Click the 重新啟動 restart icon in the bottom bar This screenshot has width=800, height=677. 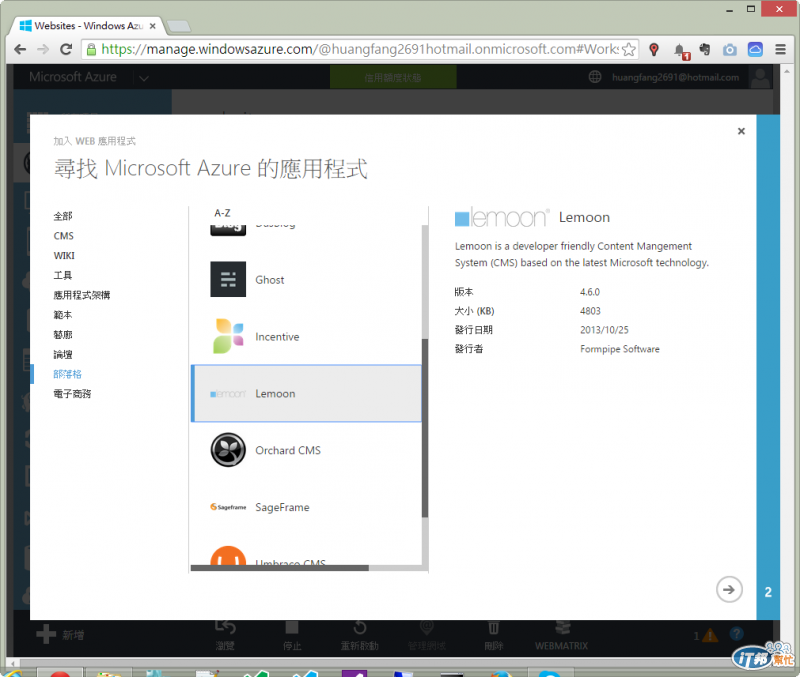(x=360, y=627)
